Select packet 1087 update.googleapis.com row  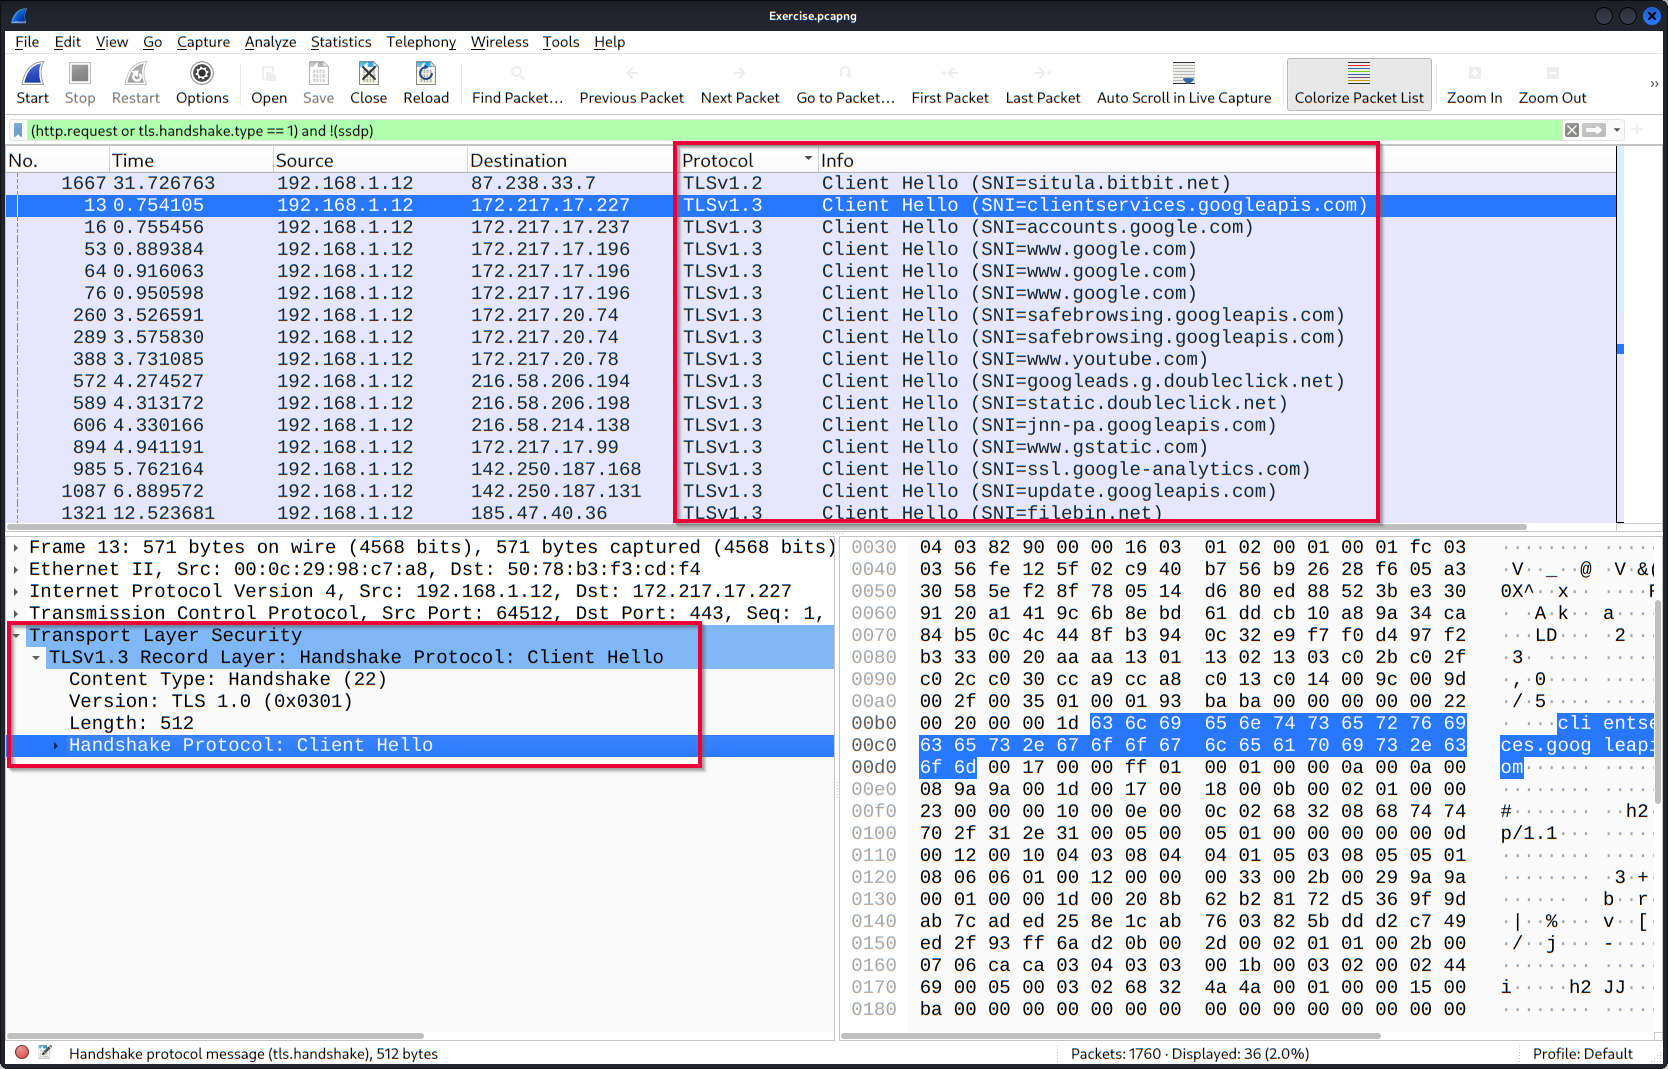coord(810,491)
